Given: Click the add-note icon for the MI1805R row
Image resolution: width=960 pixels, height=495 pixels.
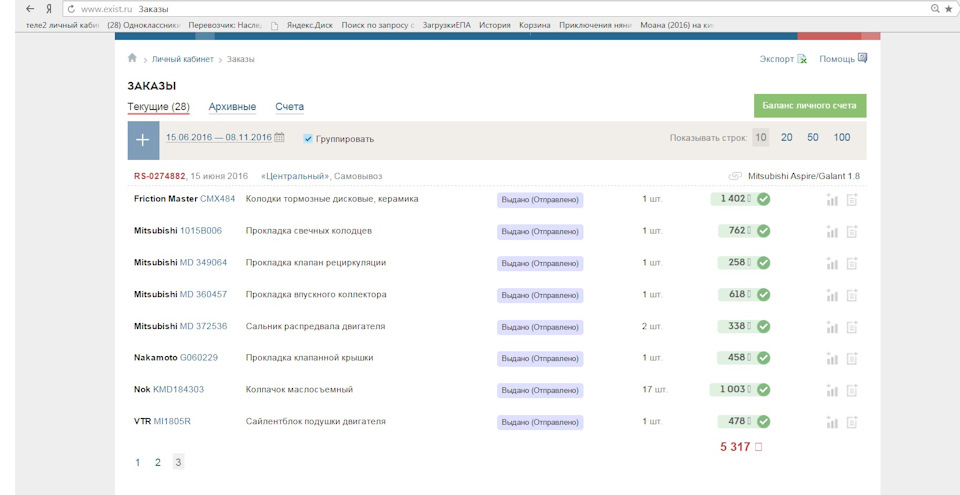Looking at the screenshot, I should coord(852,422).
